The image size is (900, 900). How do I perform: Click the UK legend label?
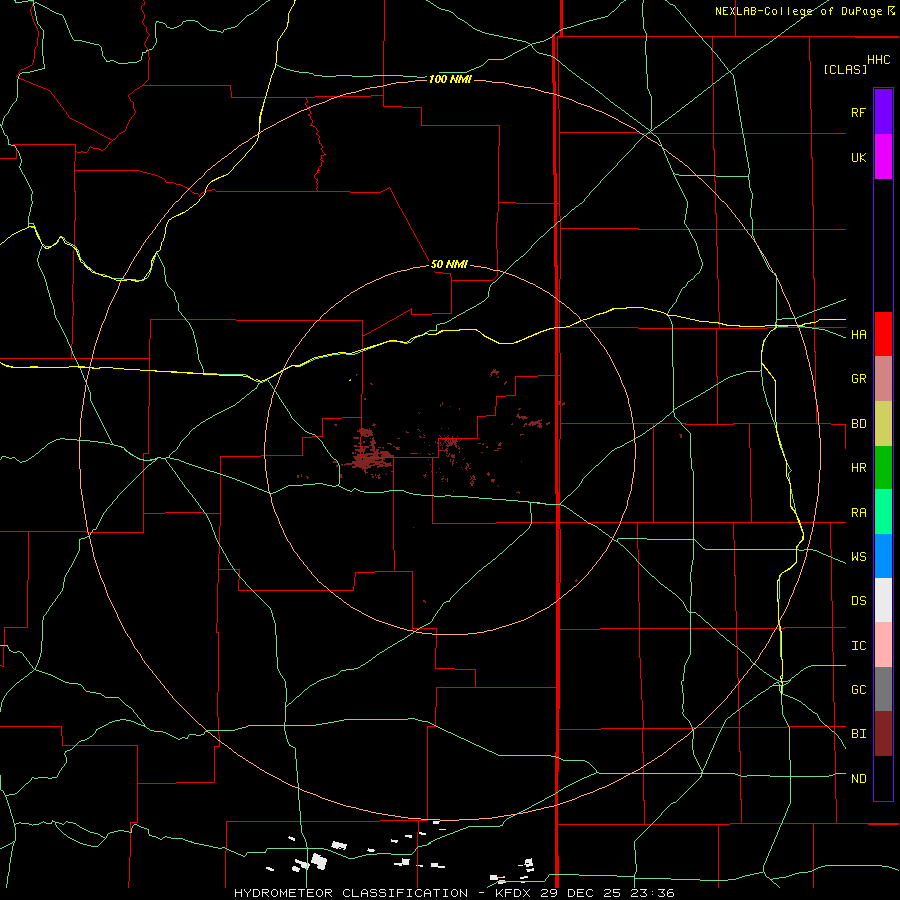[x=858, y=157]
